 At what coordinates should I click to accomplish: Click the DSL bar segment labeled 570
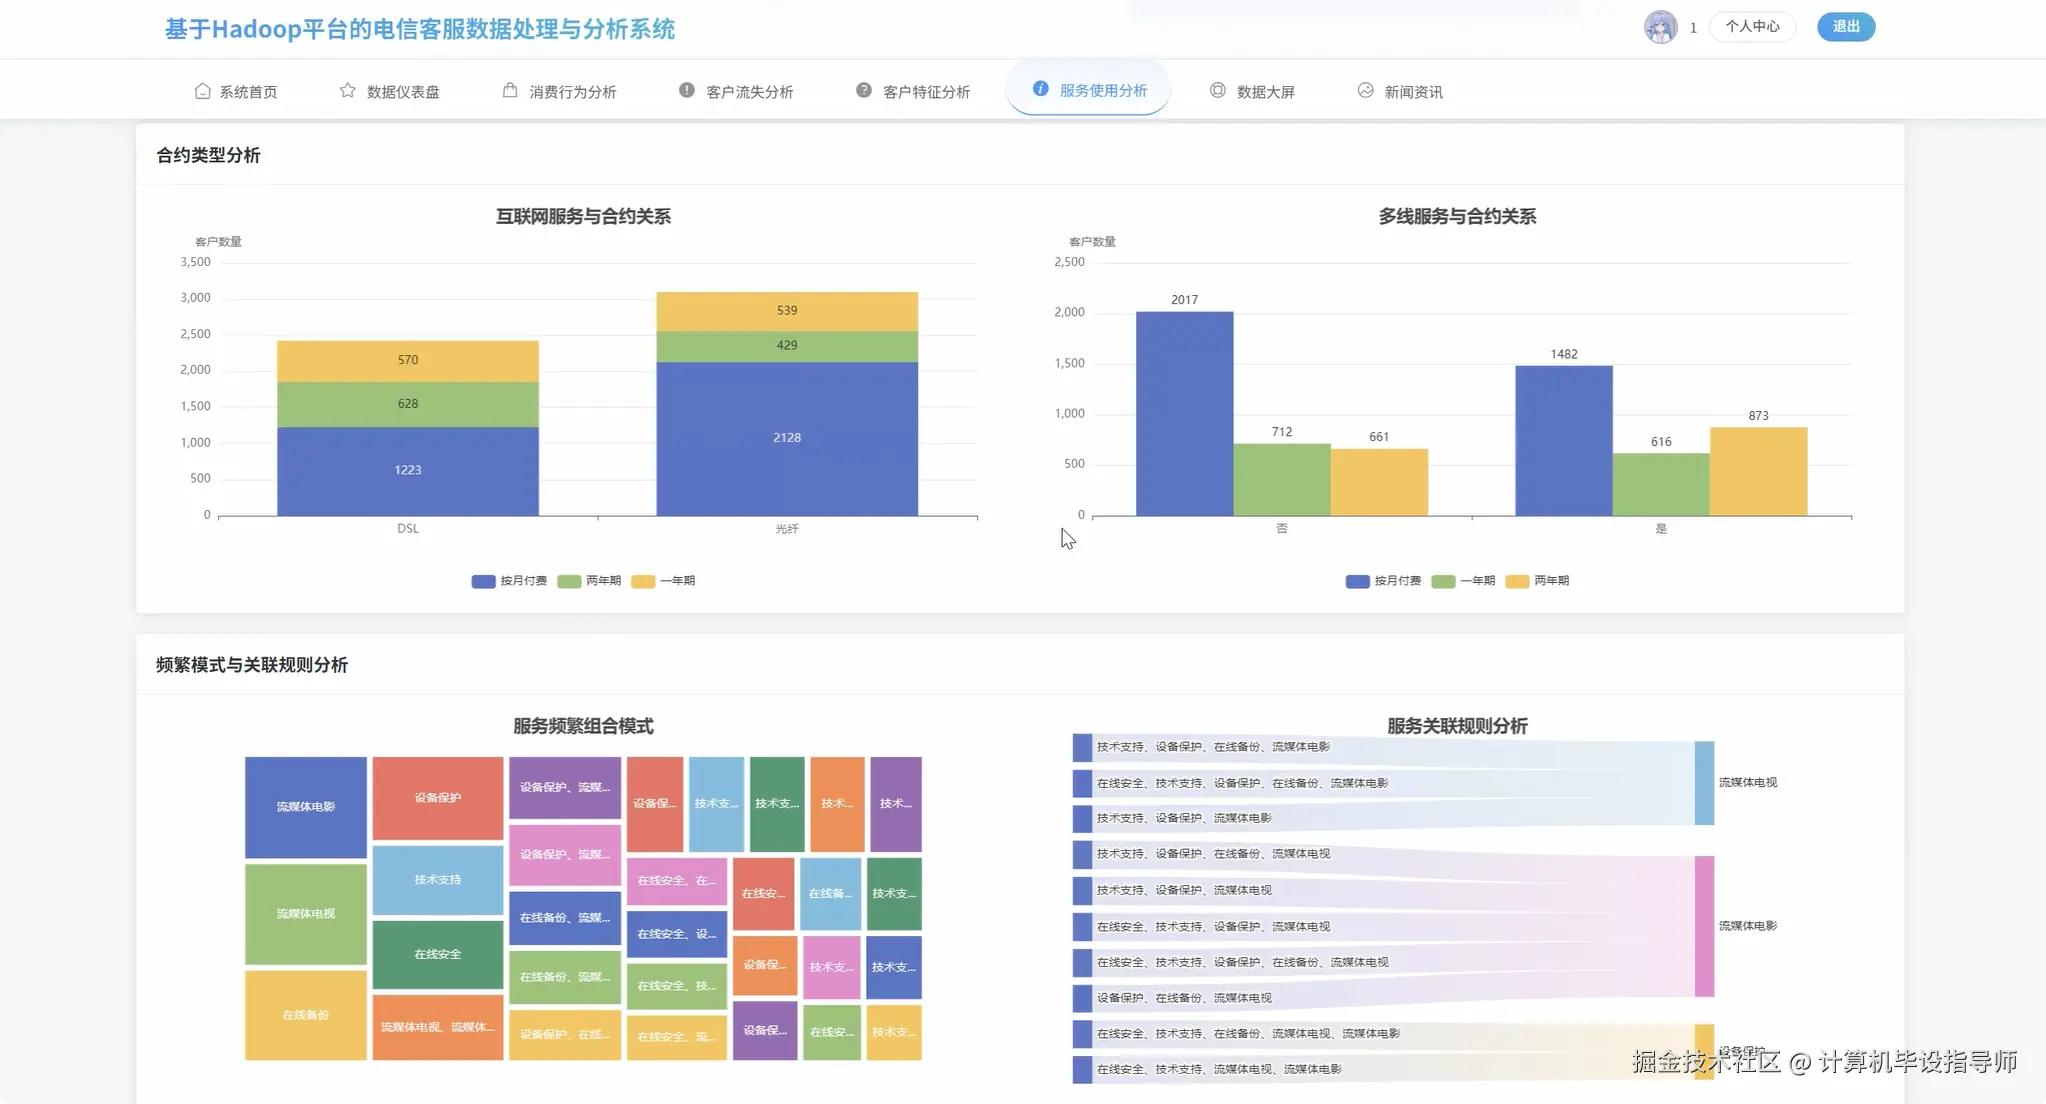pyautogui.click(x=408, y=361)
